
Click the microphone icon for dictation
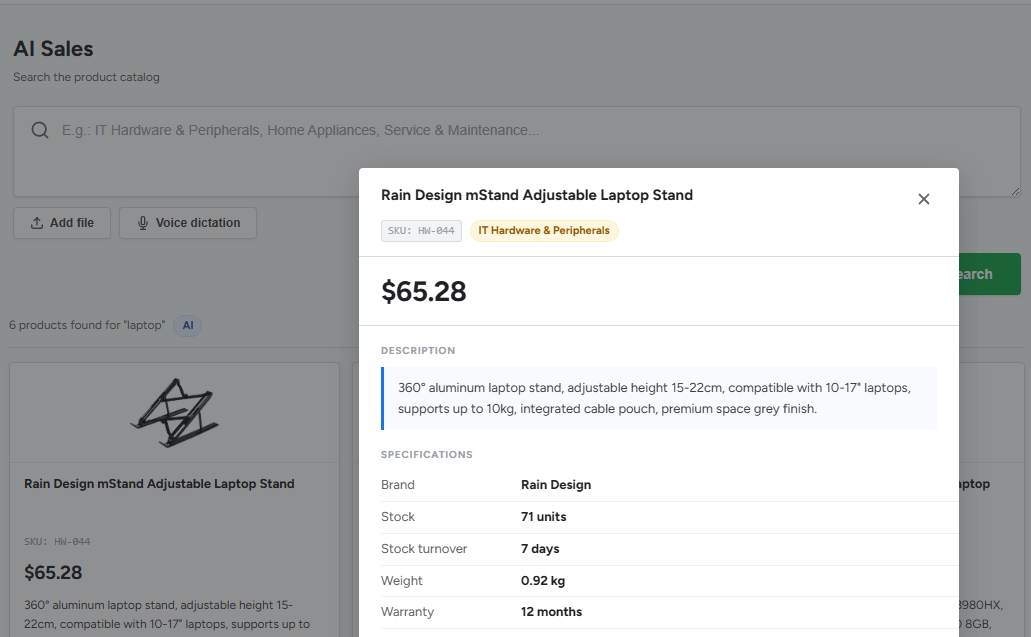click(x=143, y=223)
